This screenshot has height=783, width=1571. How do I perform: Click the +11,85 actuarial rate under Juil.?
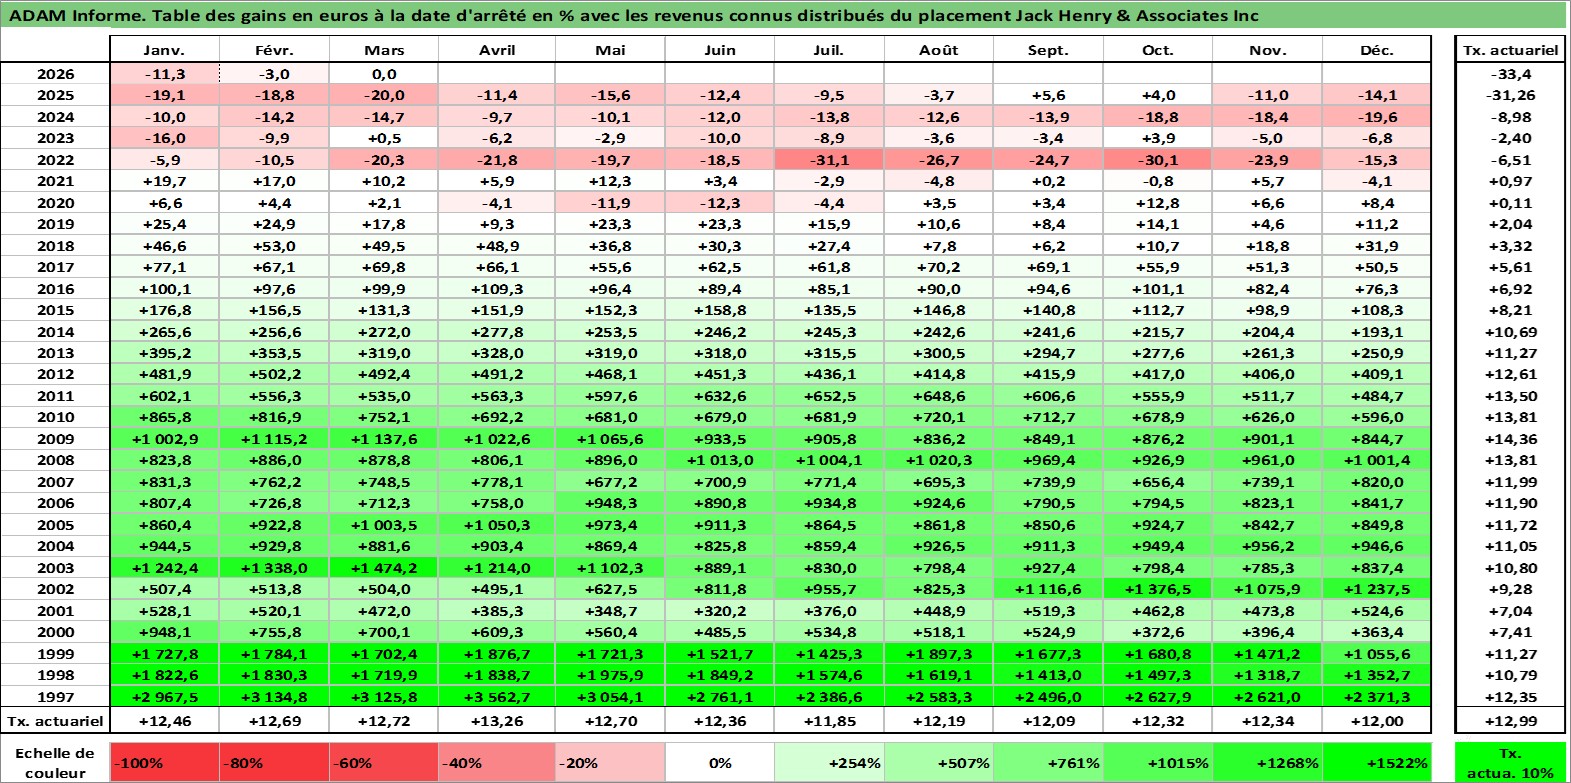coord(829,721)
